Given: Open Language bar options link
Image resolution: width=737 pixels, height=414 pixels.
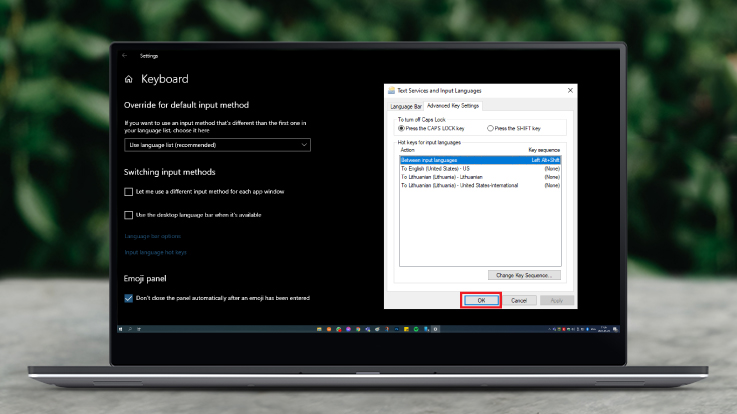Looking at the screenshot, I should click(152, 236).
